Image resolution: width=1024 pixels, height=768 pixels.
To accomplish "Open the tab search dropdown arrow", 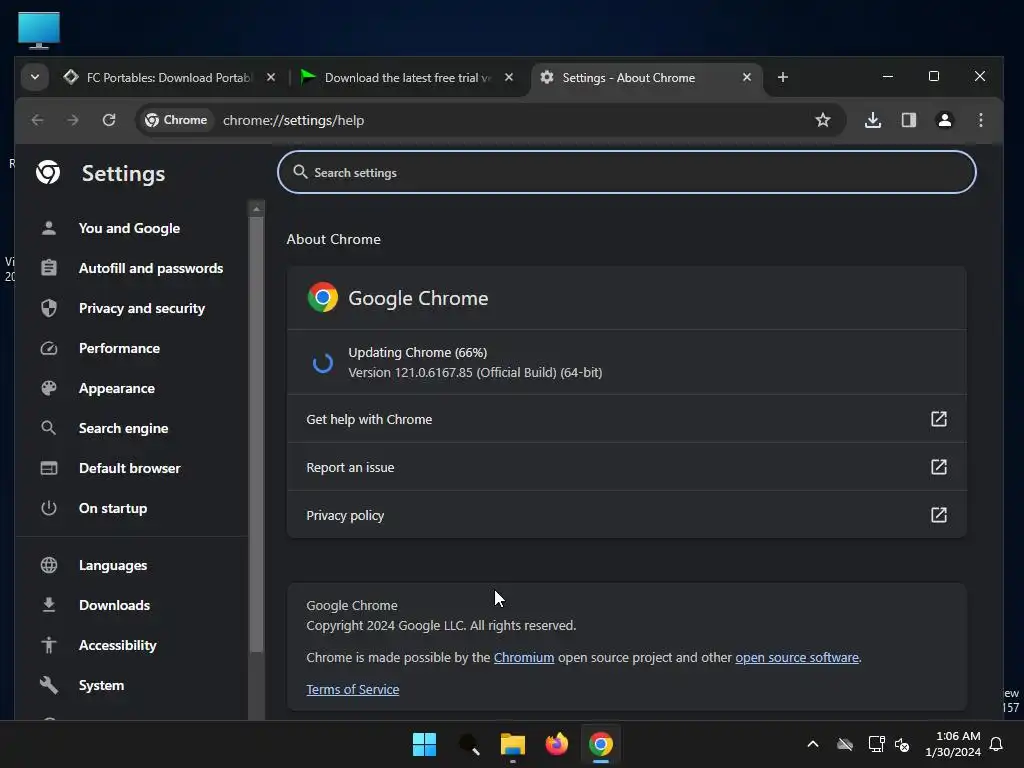I will pos(35,77).
